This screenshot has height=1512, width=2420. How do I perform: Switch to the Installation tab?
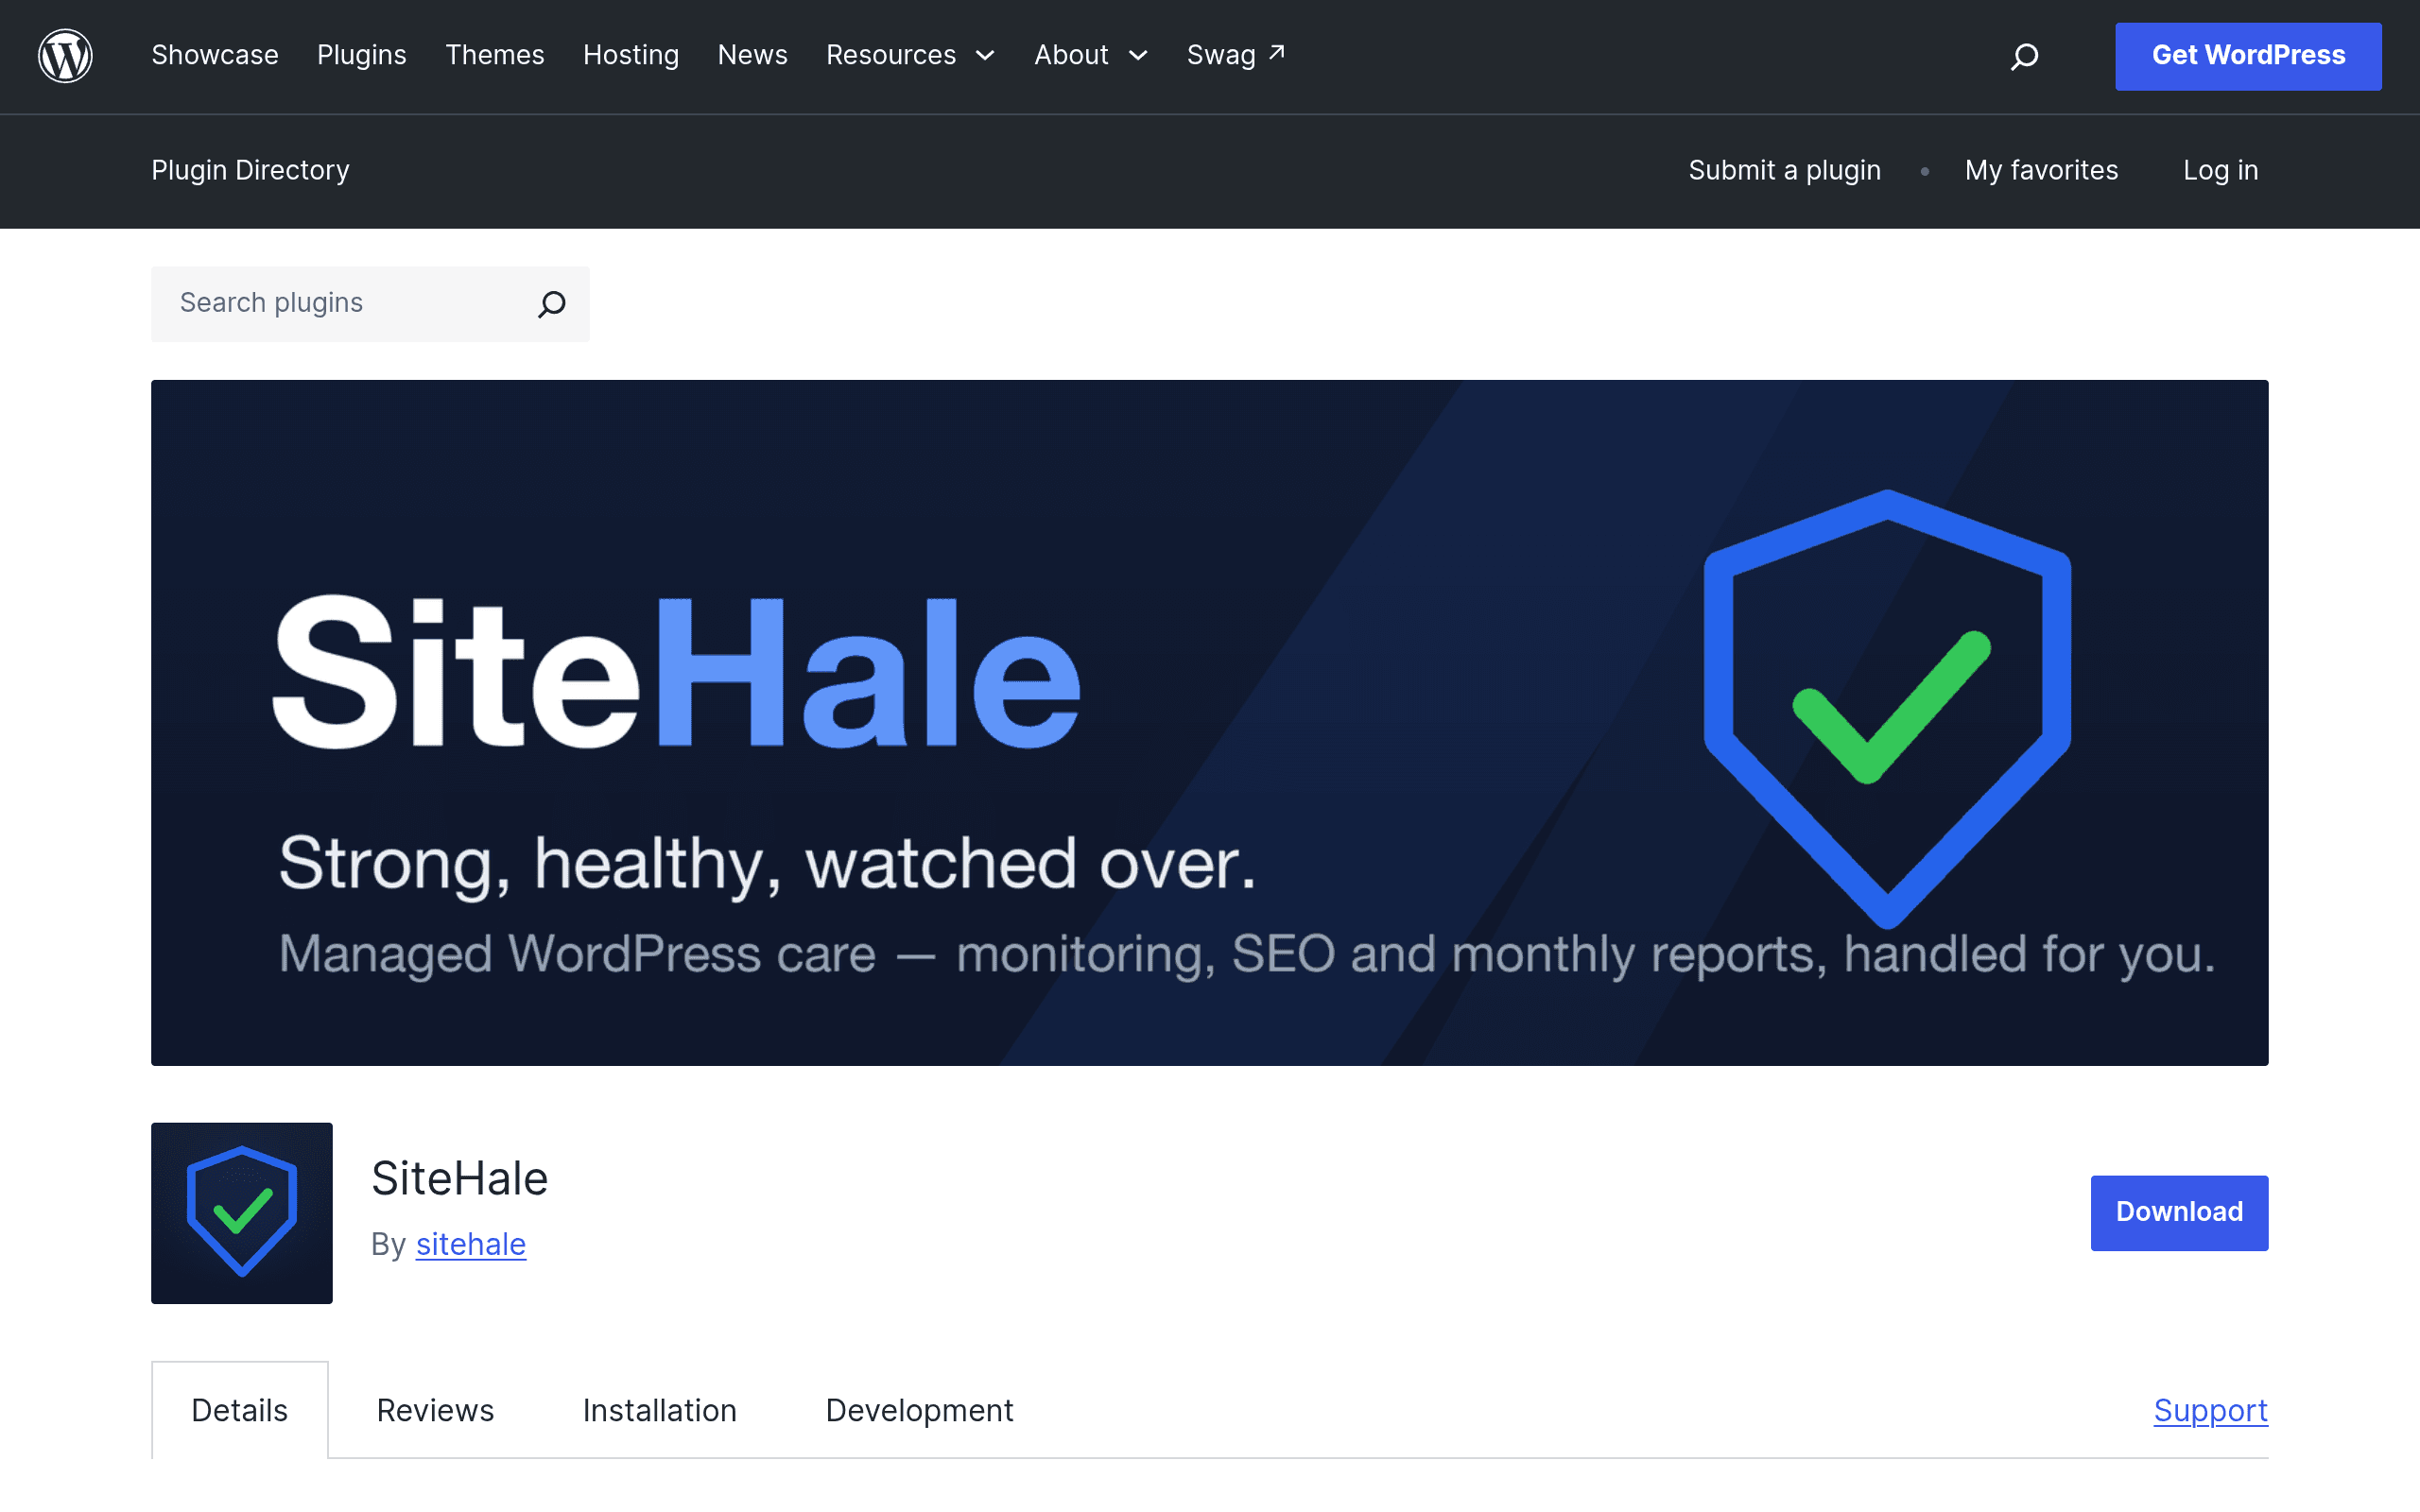click(x=660, y=1410)
